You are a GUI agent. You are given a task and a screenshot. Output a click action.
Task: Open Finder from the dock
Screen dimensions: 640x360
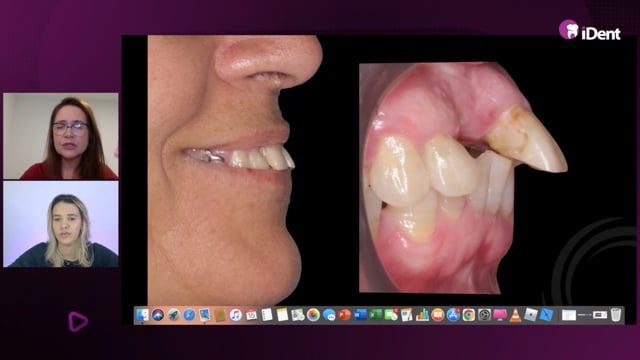pos(142,315)
